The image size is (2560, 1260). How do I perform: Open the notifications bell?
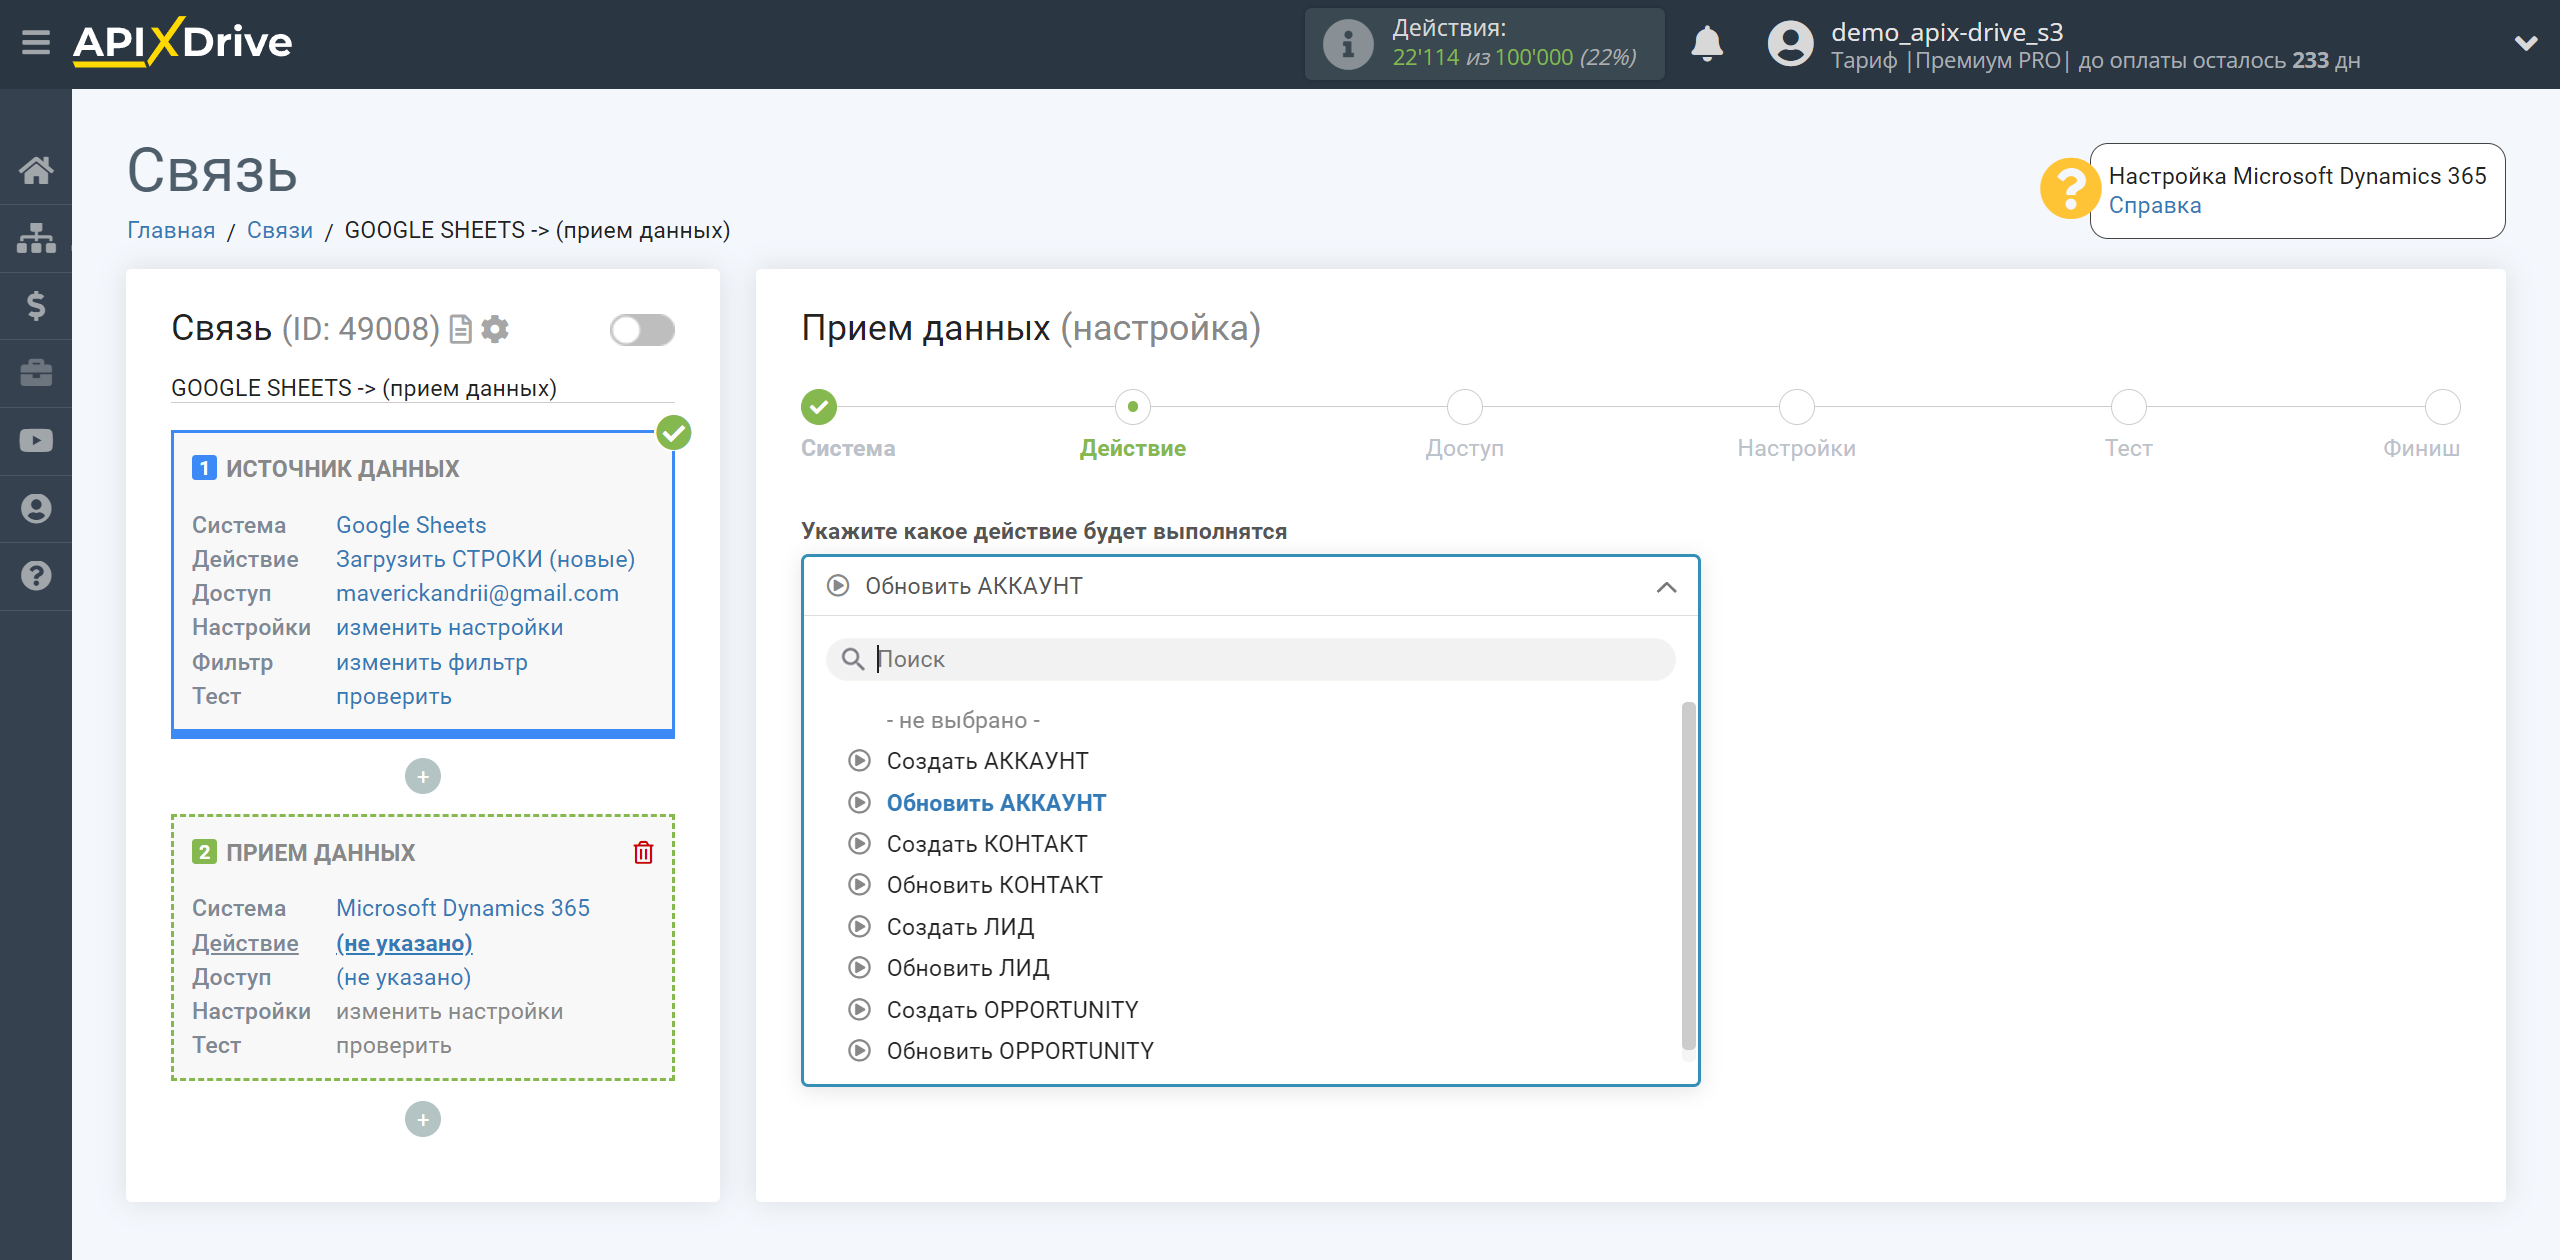pyautogui.click(x=1707, y=44)
